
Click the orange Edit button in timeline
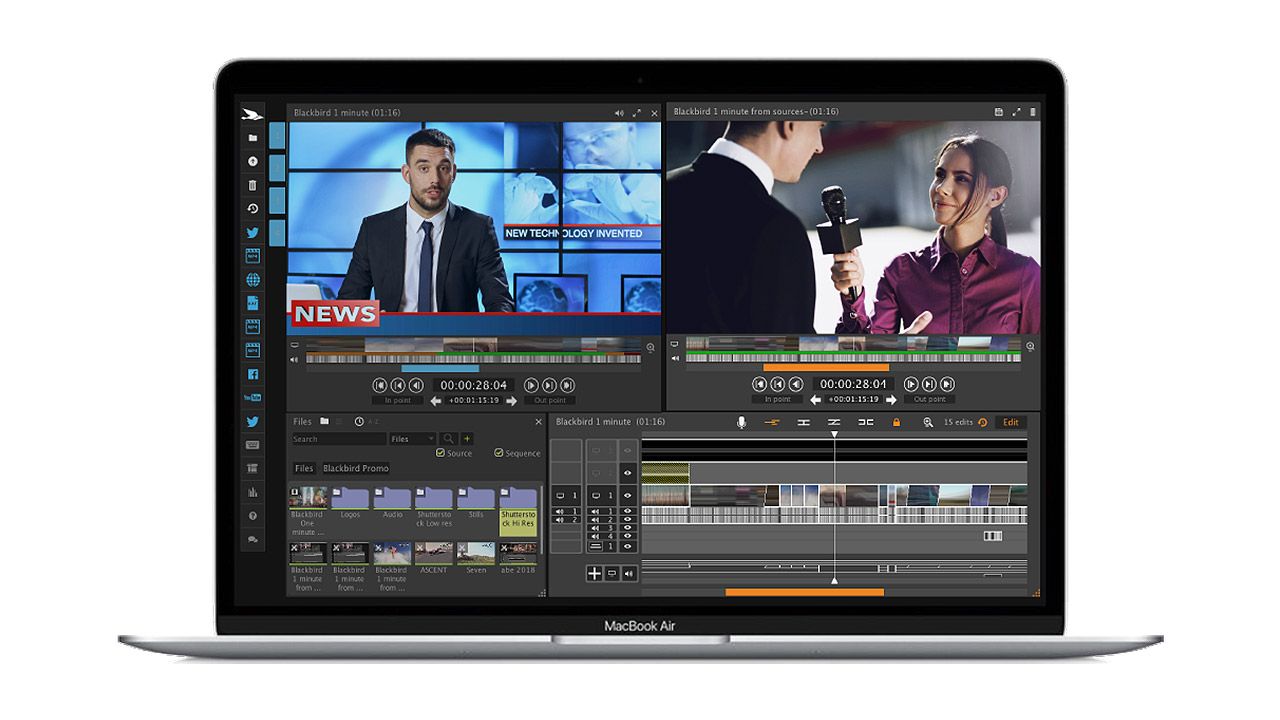[x=1011, y=422]
